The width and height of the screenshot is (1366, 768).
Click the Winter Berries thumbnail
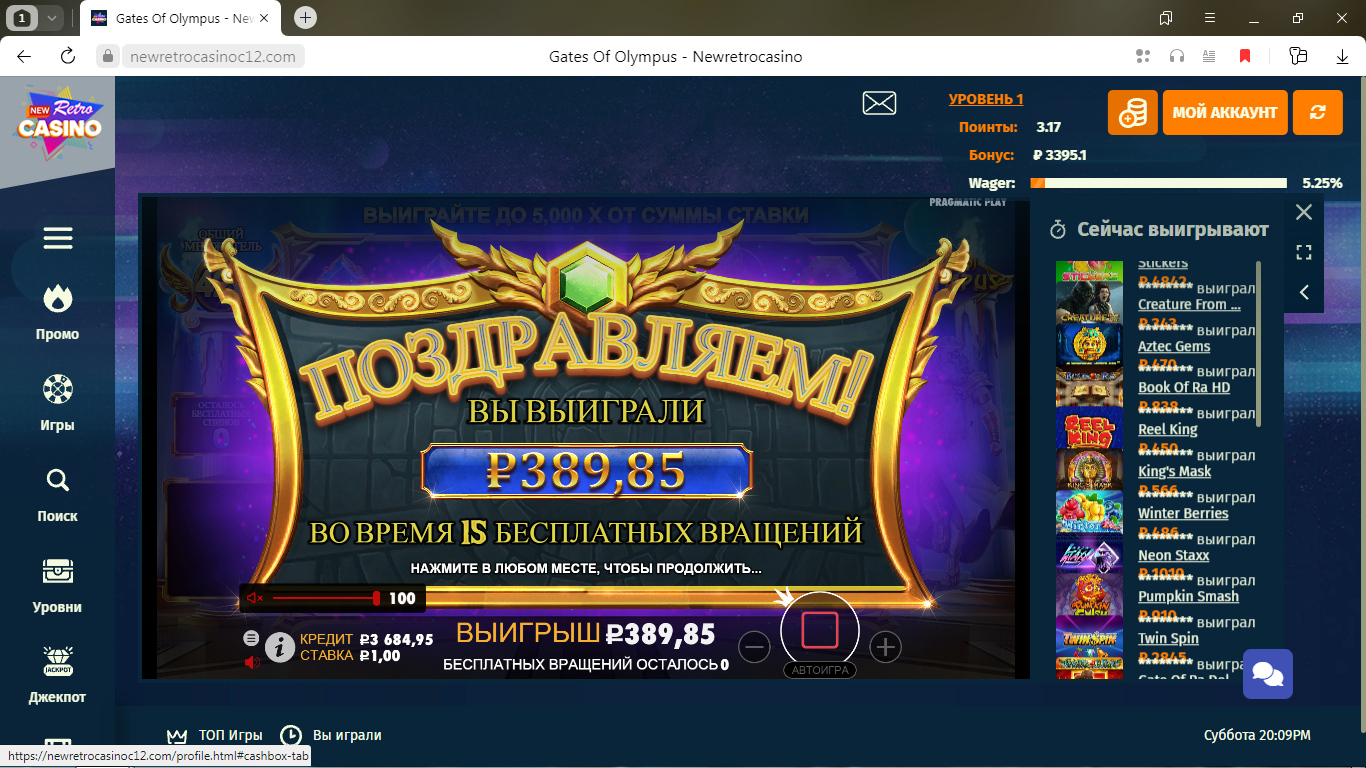pos(1089,512)
